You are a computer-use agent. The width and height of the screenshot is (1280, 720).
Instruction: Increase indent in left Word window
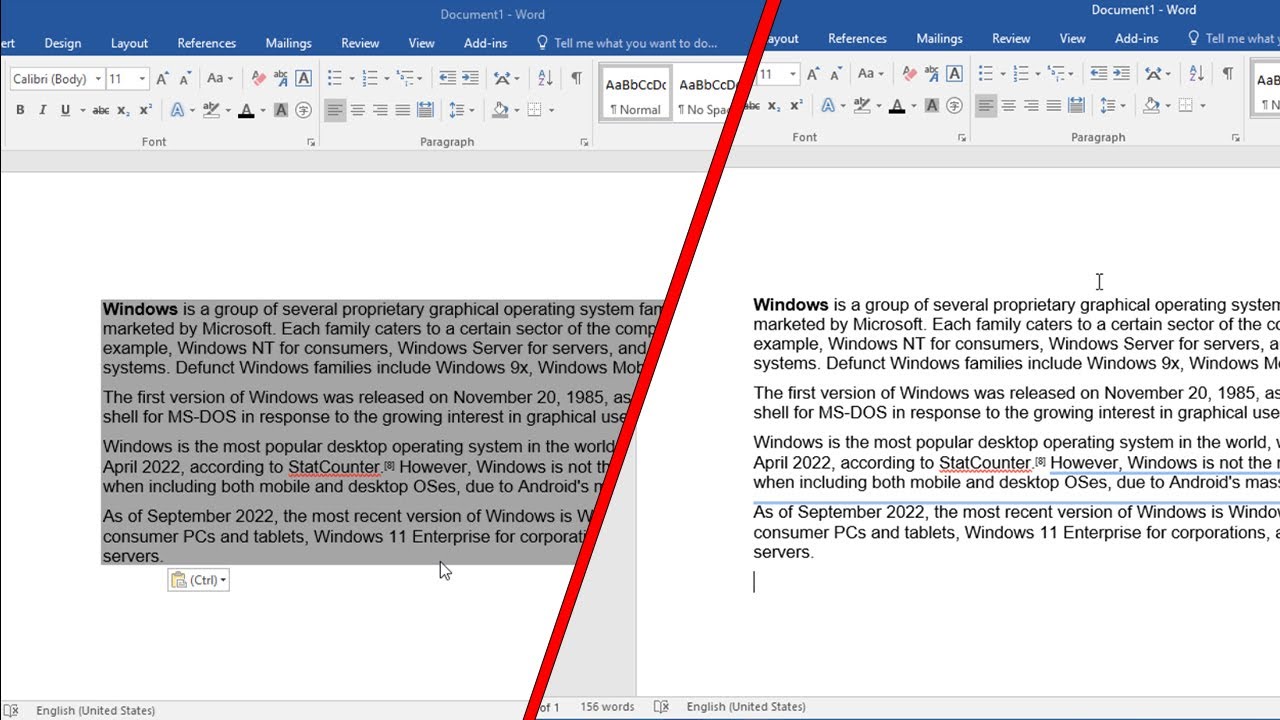coord(470,78)
